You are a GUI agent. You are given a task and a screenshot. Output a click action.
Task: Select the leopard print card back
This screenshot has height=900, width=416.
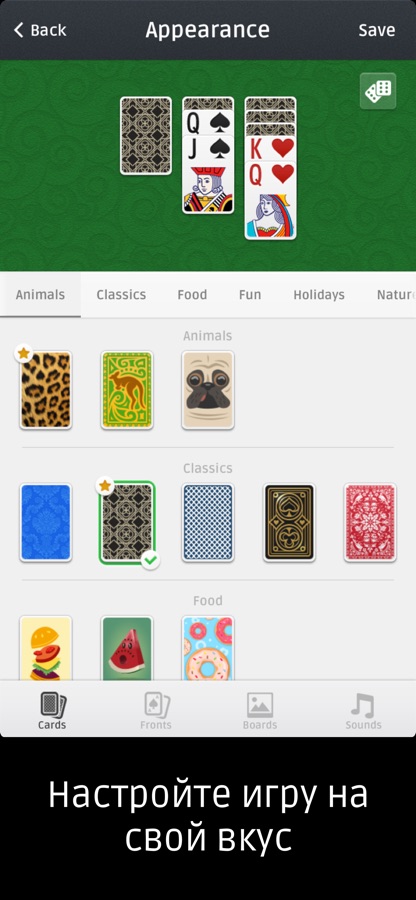coord(46,390)
